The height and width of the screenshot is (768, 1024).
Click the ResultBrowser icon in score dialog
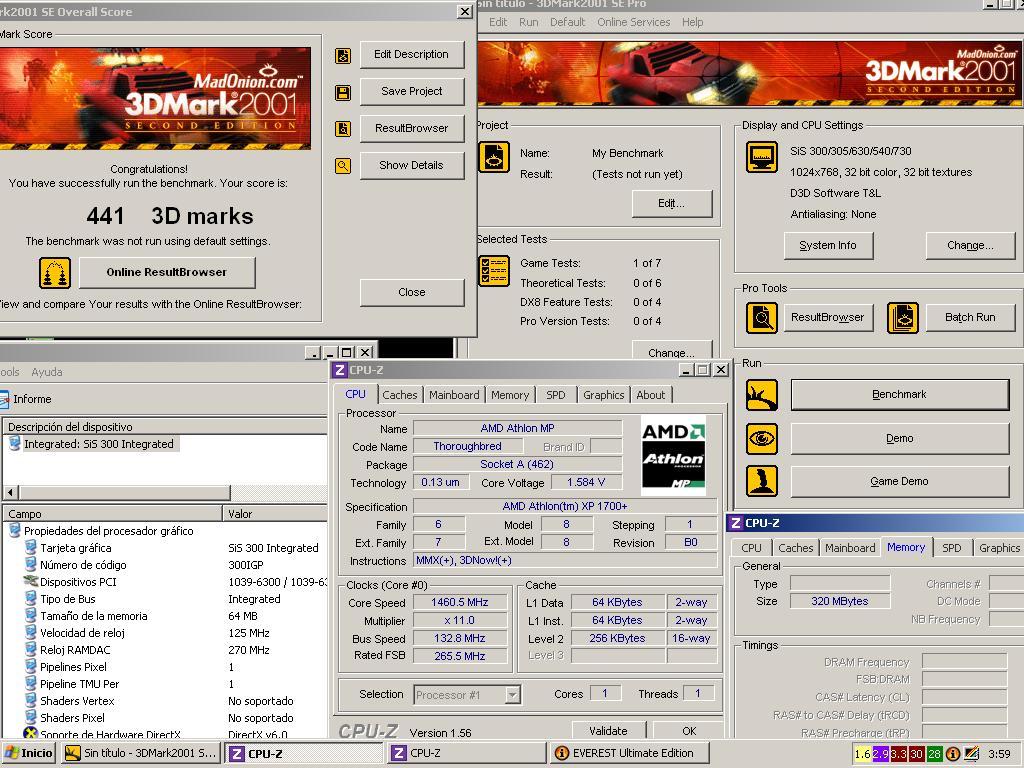pos(343,129)
